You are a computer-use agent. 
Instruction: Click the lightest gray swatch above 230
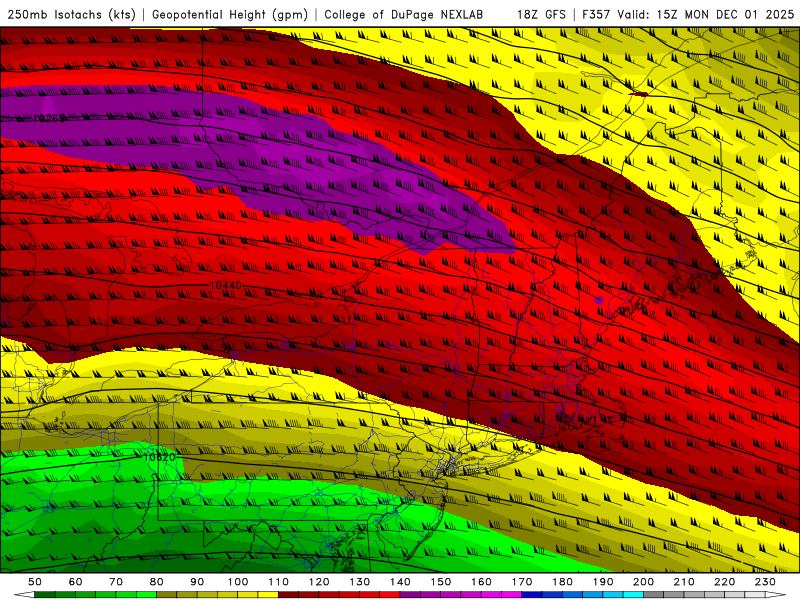click(x=755, y=595)
